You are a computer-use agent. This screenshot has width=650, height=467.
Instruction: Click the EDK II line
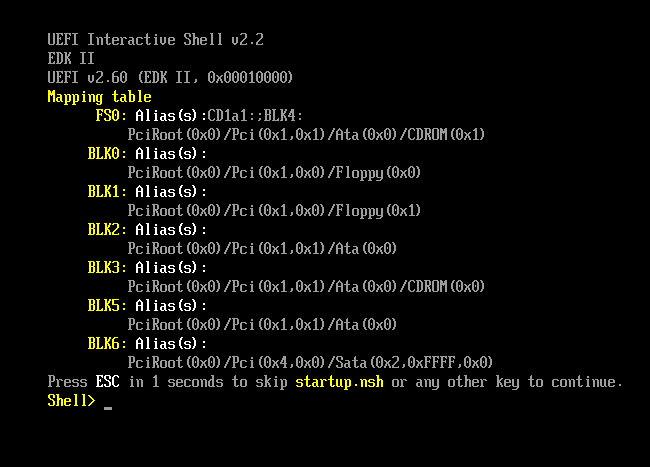(71, 58)
